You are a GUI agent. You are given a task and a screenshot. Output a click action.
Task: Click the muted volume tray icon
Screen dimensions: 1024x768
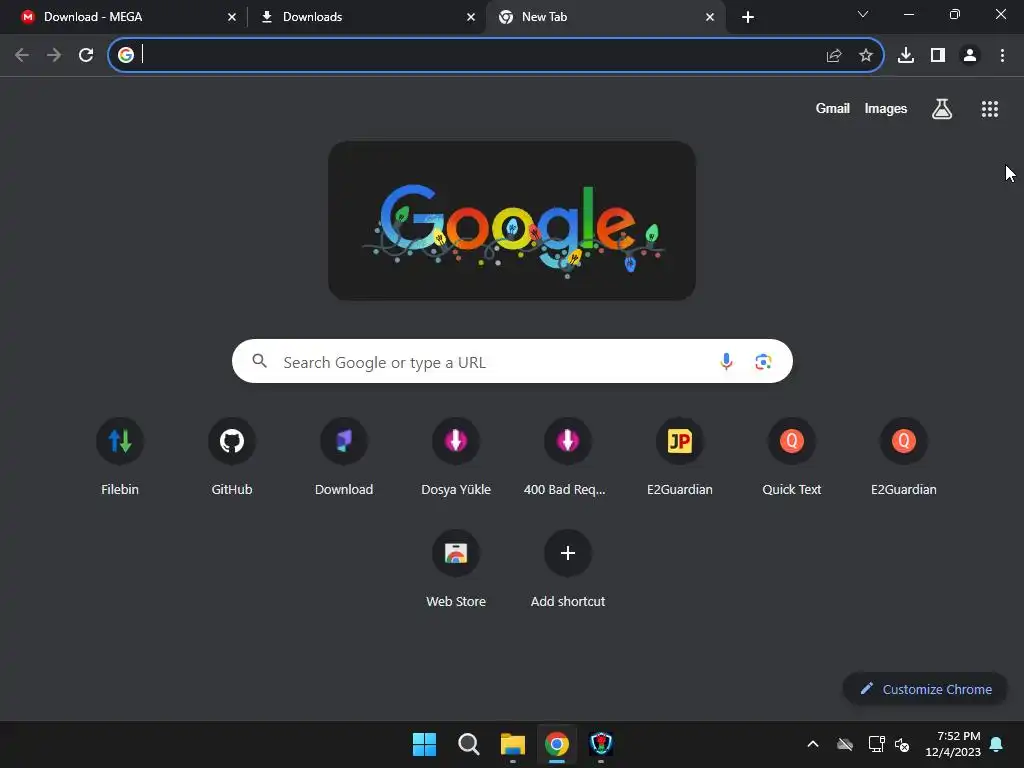(x=902, y=744)
